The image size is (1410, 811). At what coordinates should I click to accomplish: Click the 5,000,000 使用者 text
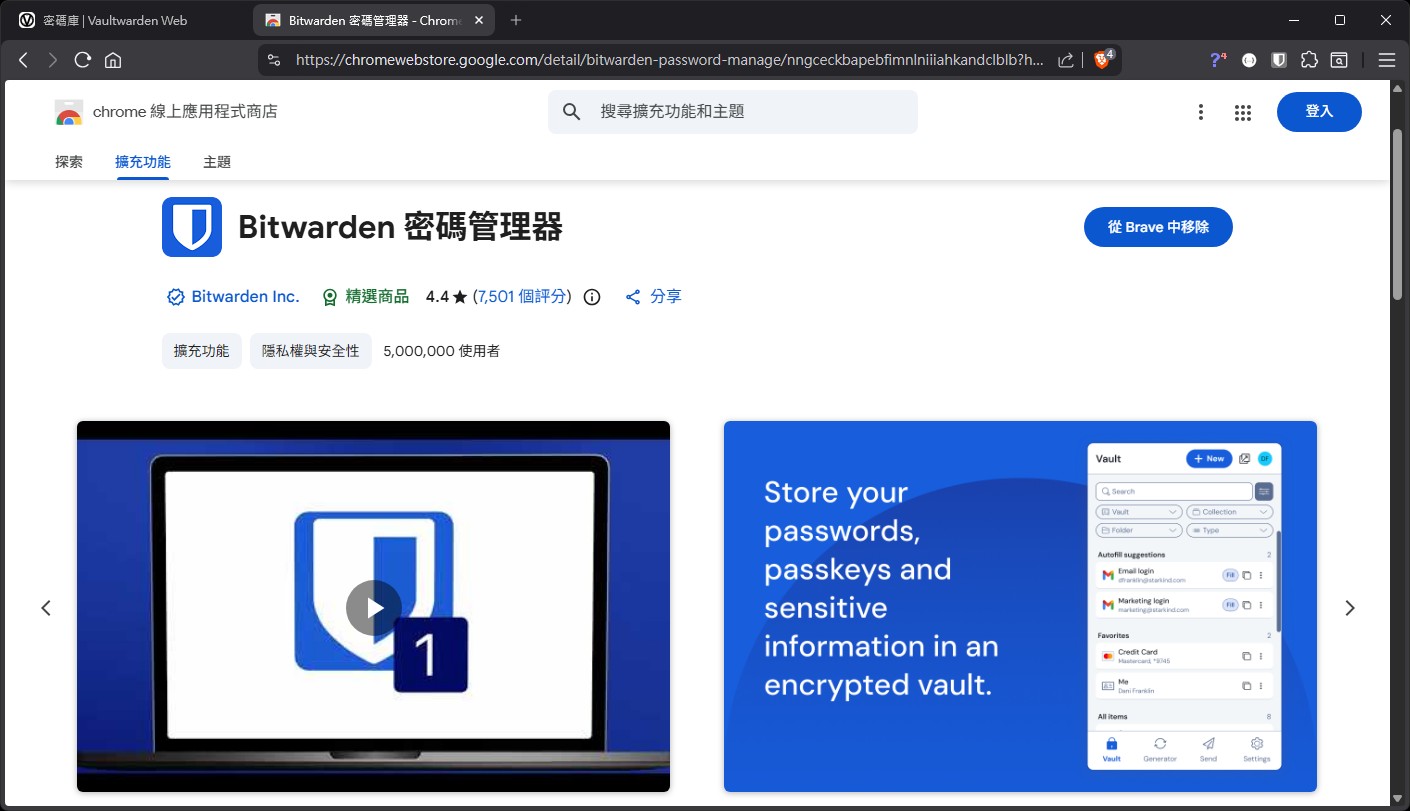coord(441,351)
